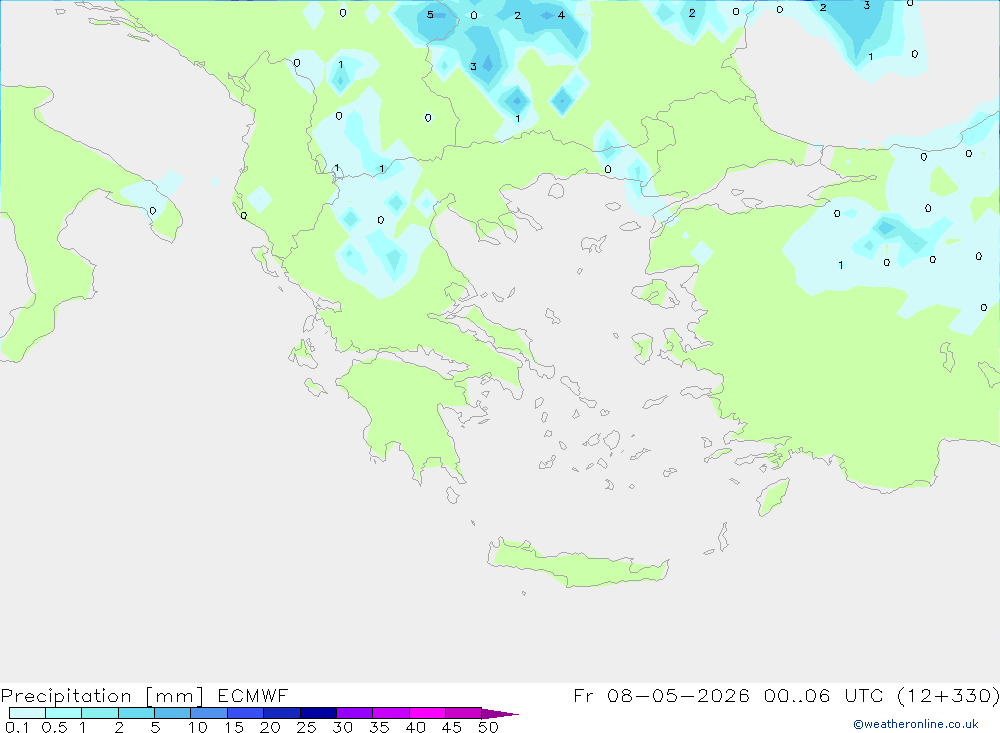Pick the 10–15 mm legend color swatch
The image size is (1000, 733).
pos(209,713)
